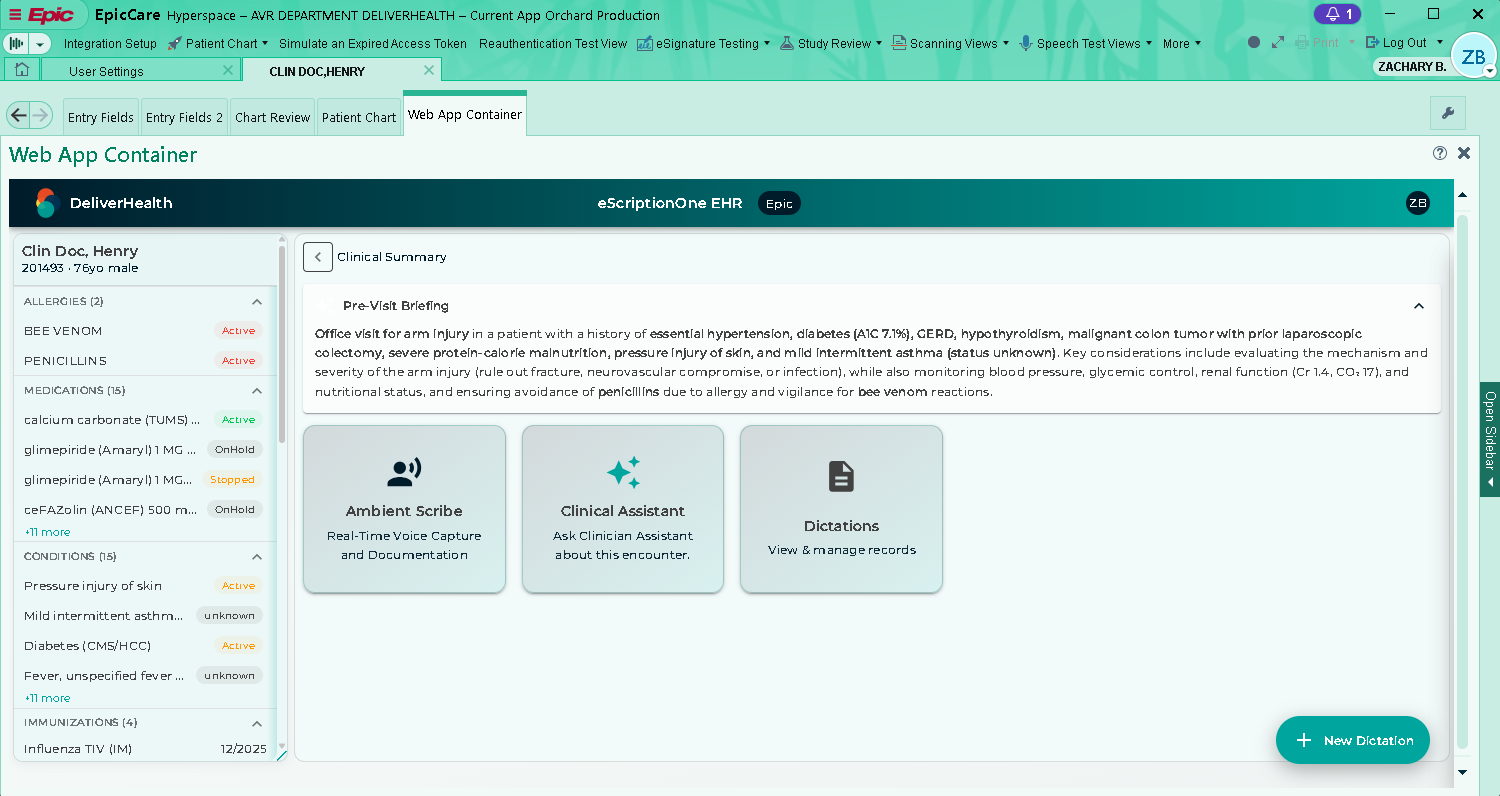Open Web App Container help icon
This screenshot has height=796, width=1500.
1440,153
